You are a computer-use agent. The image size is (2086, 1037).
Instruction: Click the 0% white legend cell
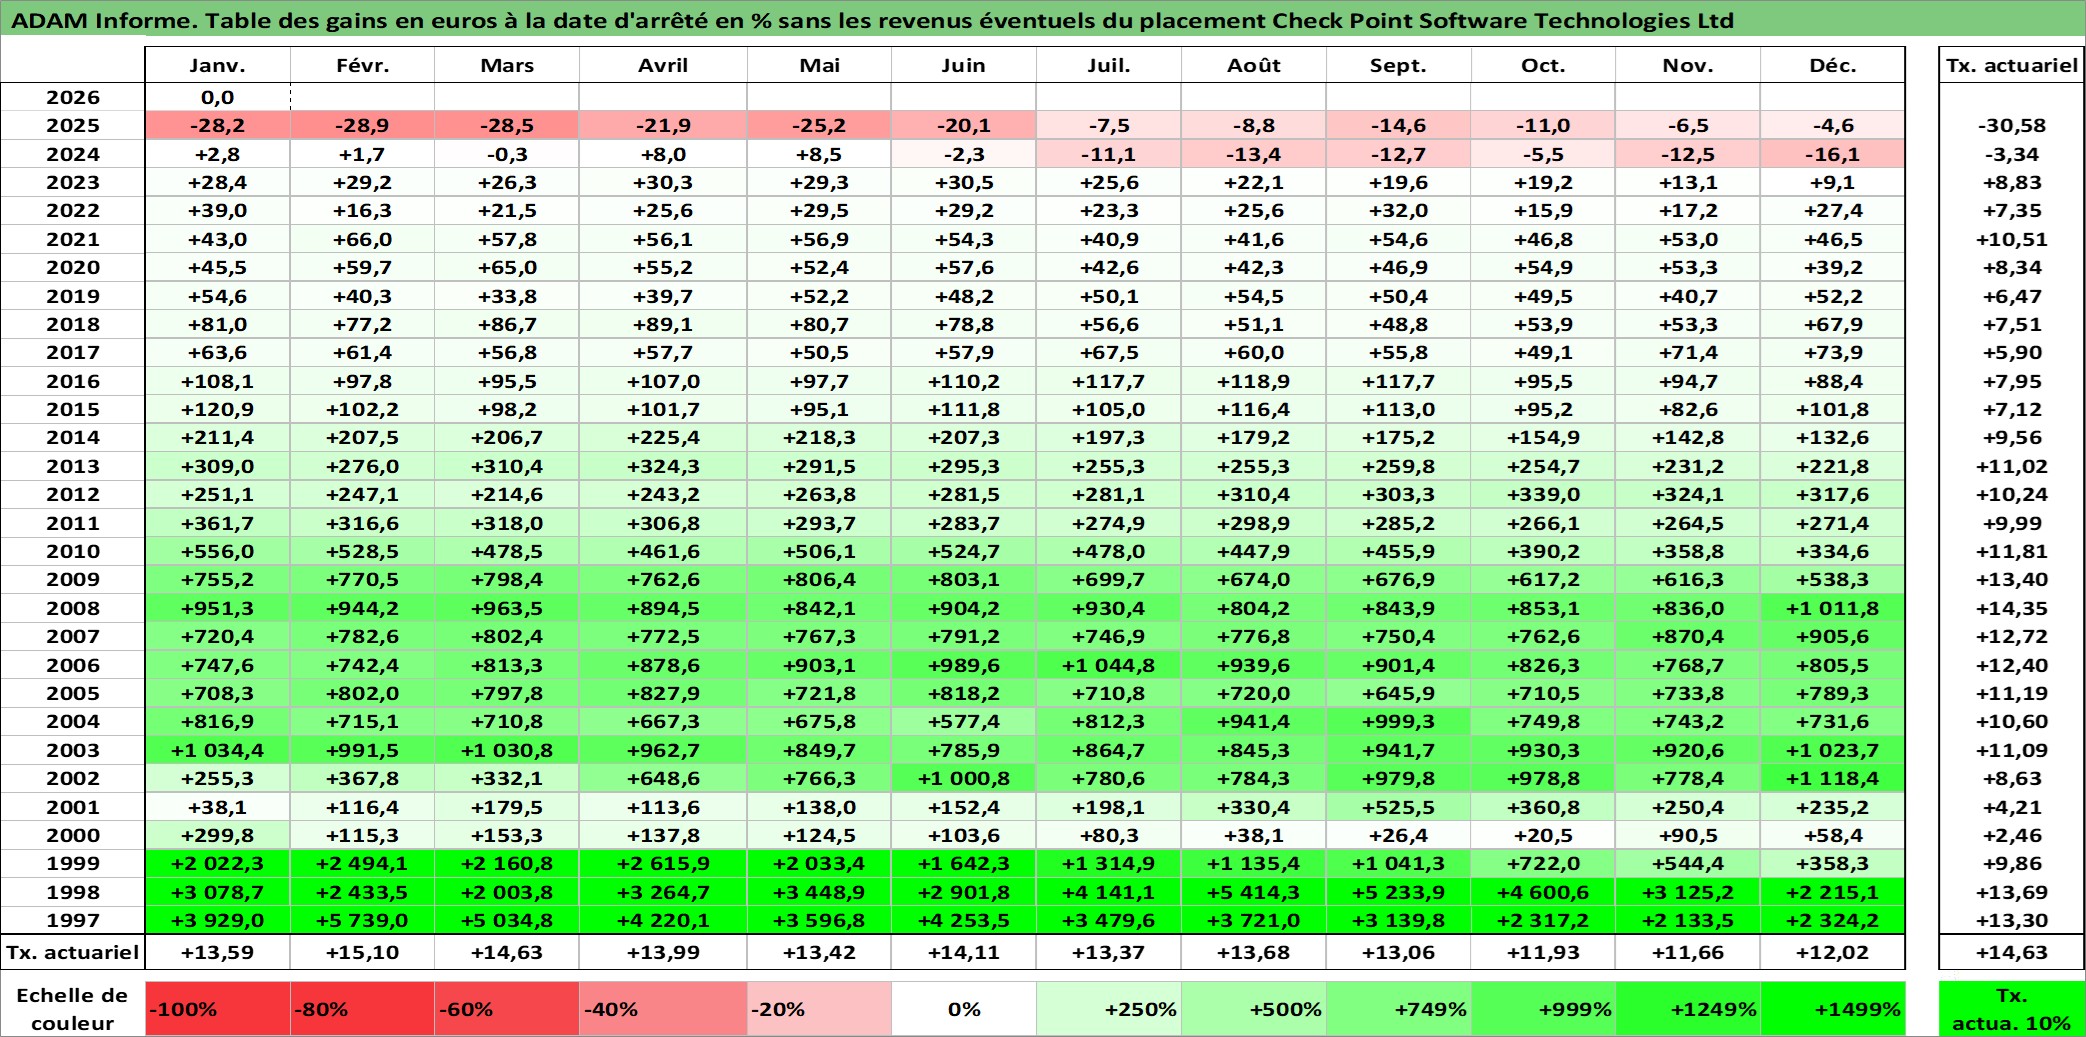pos(964,1009)
